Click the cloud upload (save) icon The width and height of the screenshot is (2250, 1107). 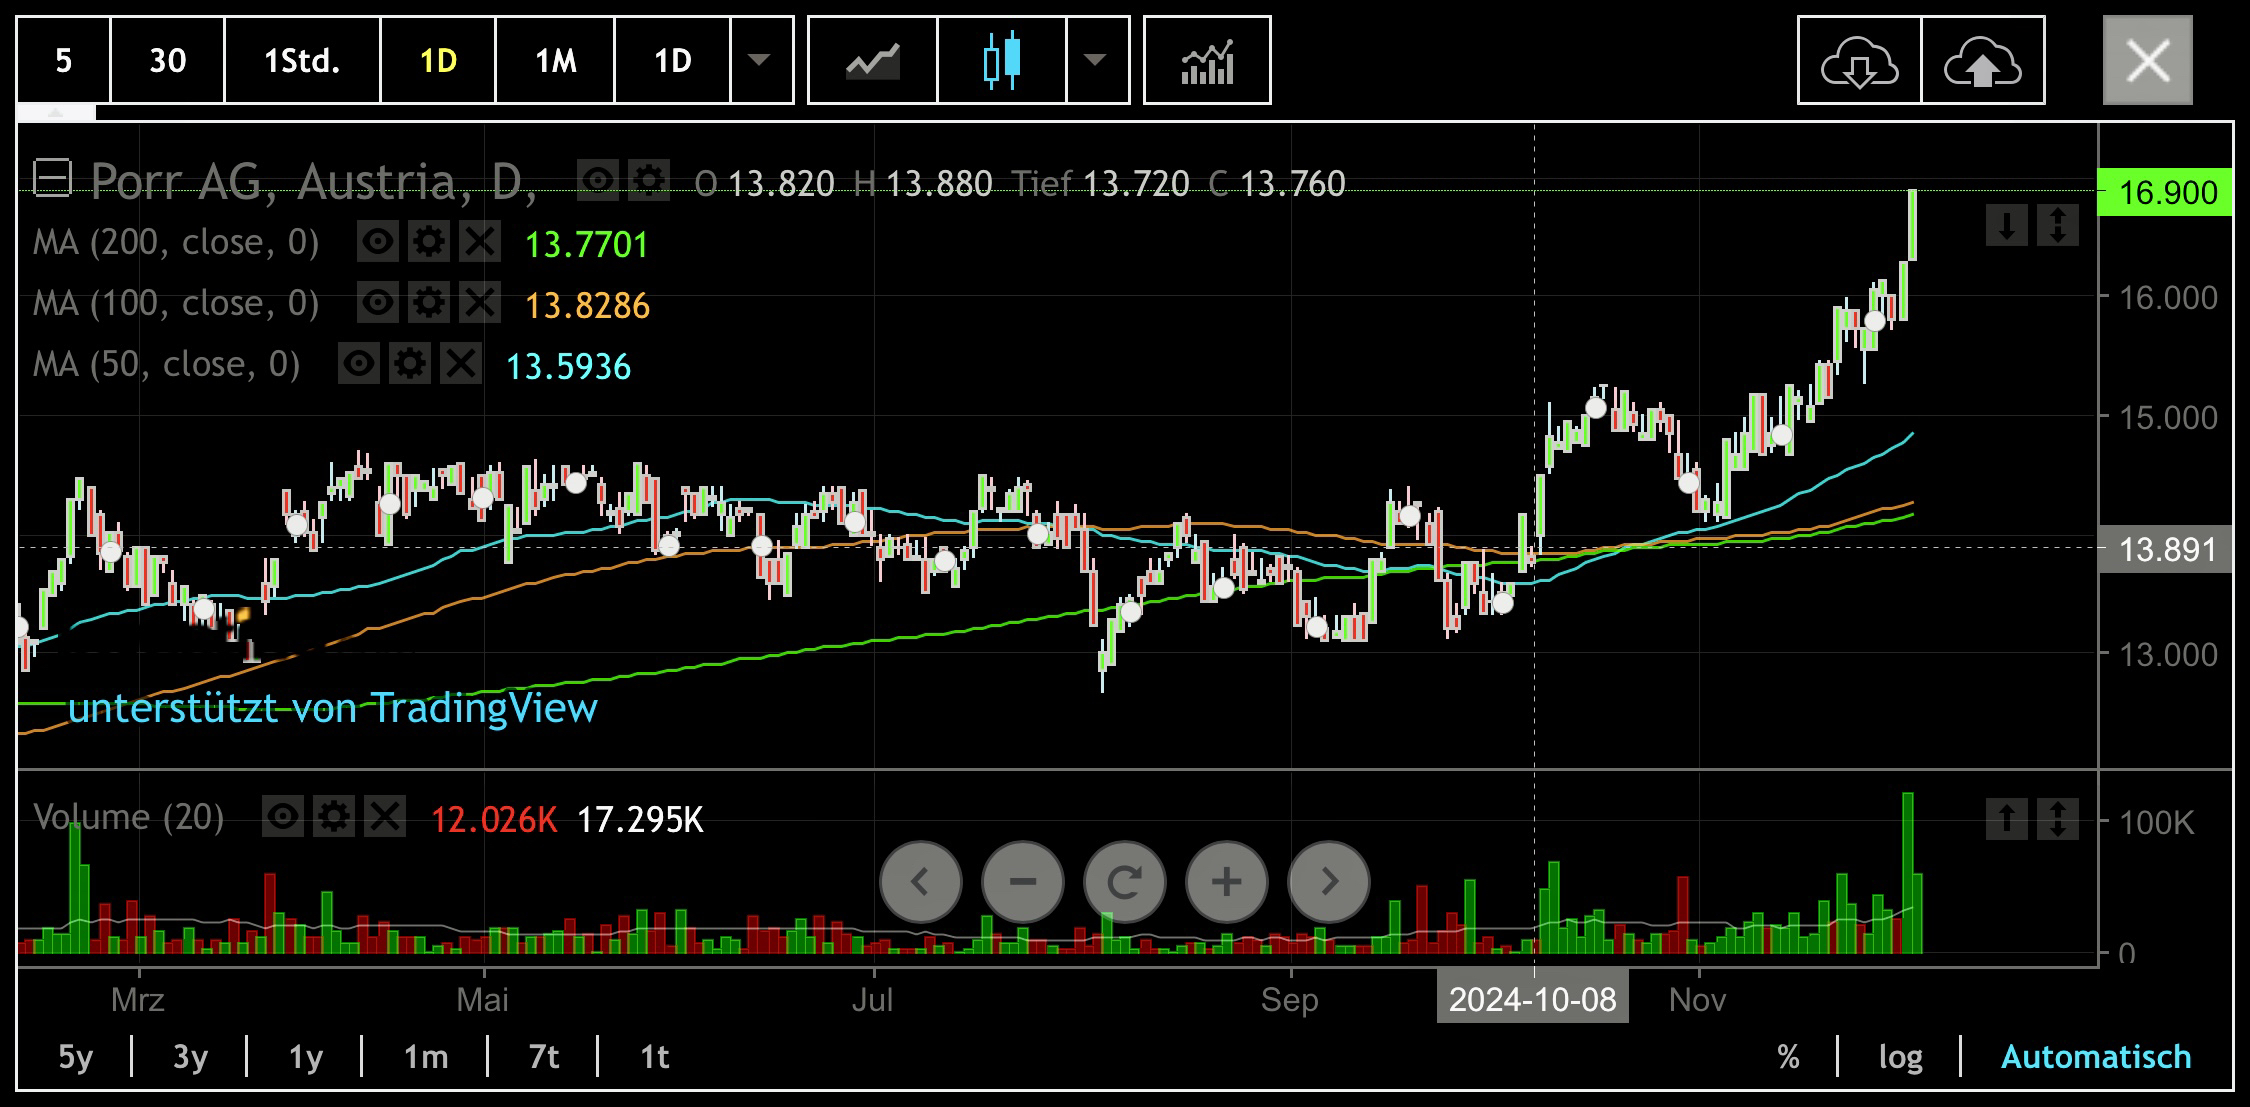(x=1983, y=60)
